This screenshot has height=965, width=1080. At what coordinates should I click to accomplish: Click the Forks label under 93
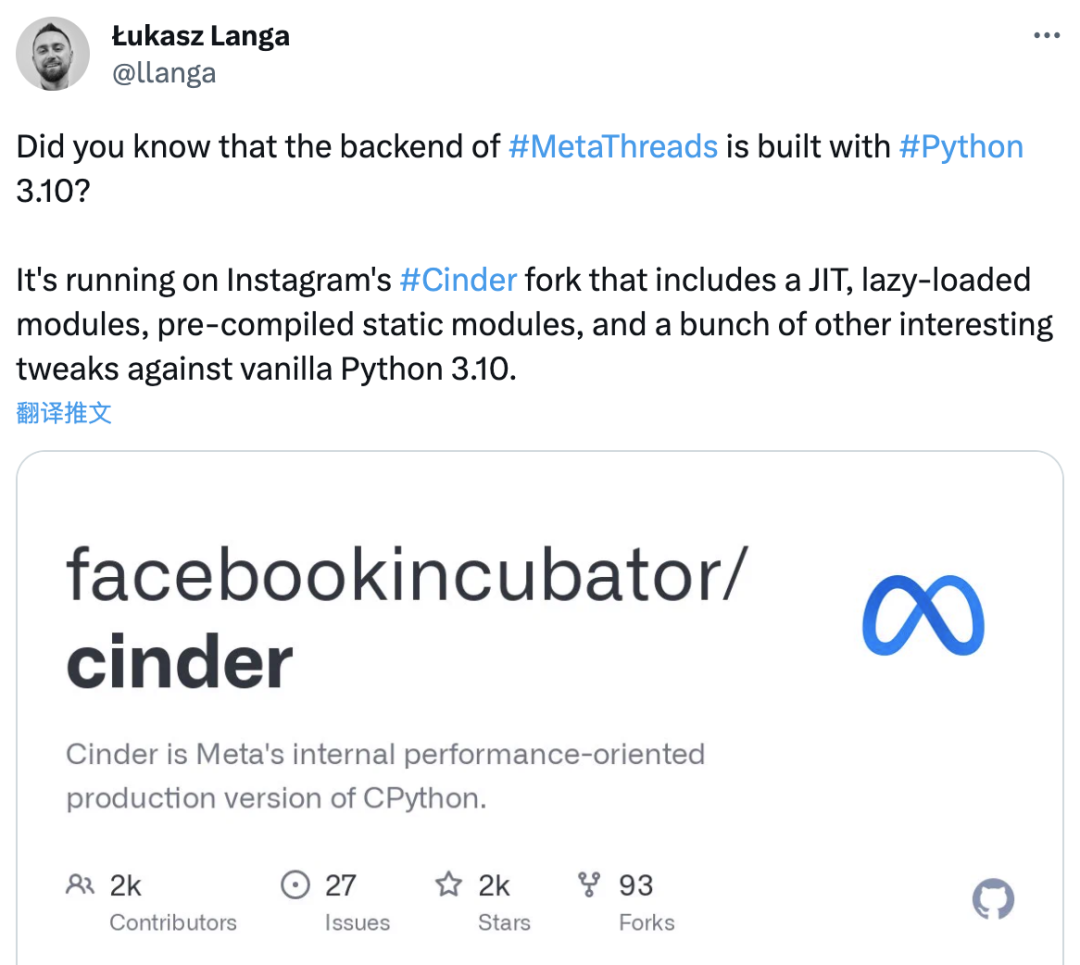pyautogui.click(x=646, y=922)
